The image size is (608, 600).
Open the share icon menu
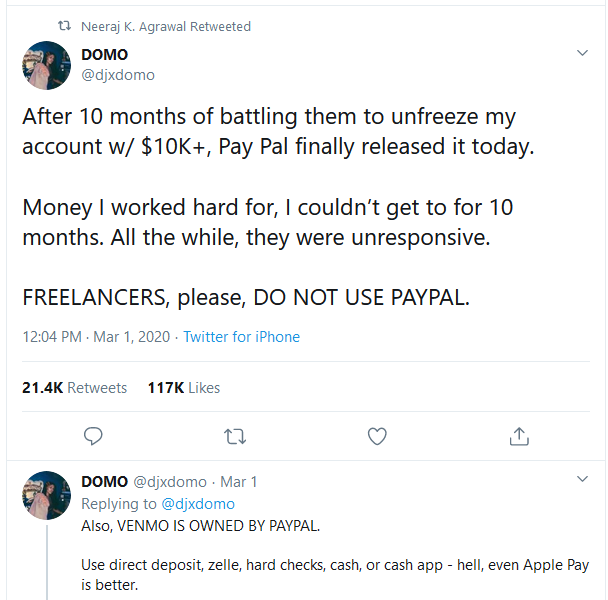point(519,436)
